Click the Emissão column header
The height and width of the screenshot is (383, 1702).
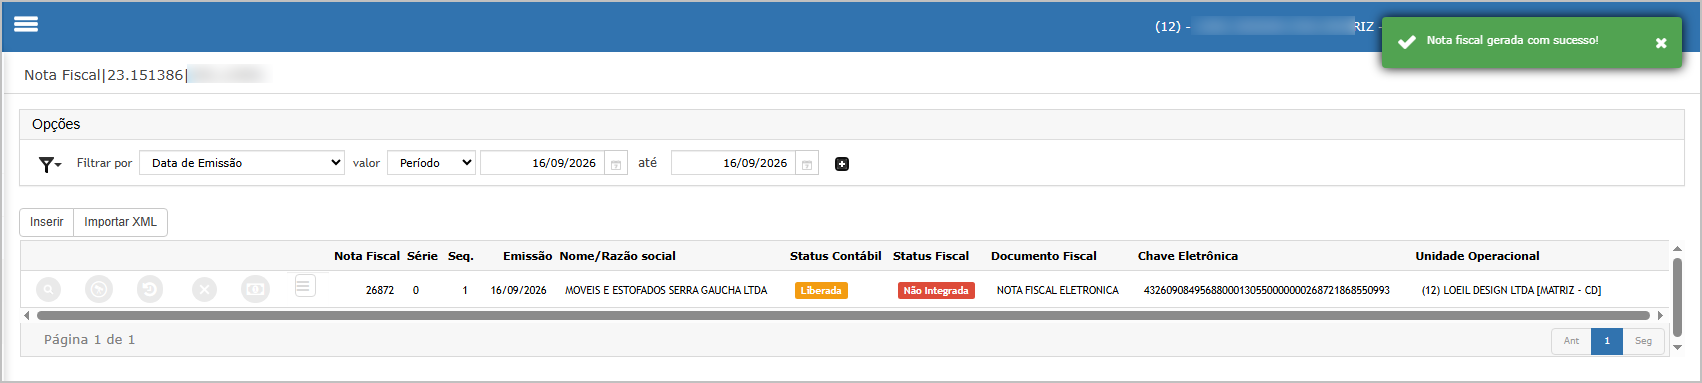[x=527, y=256]
